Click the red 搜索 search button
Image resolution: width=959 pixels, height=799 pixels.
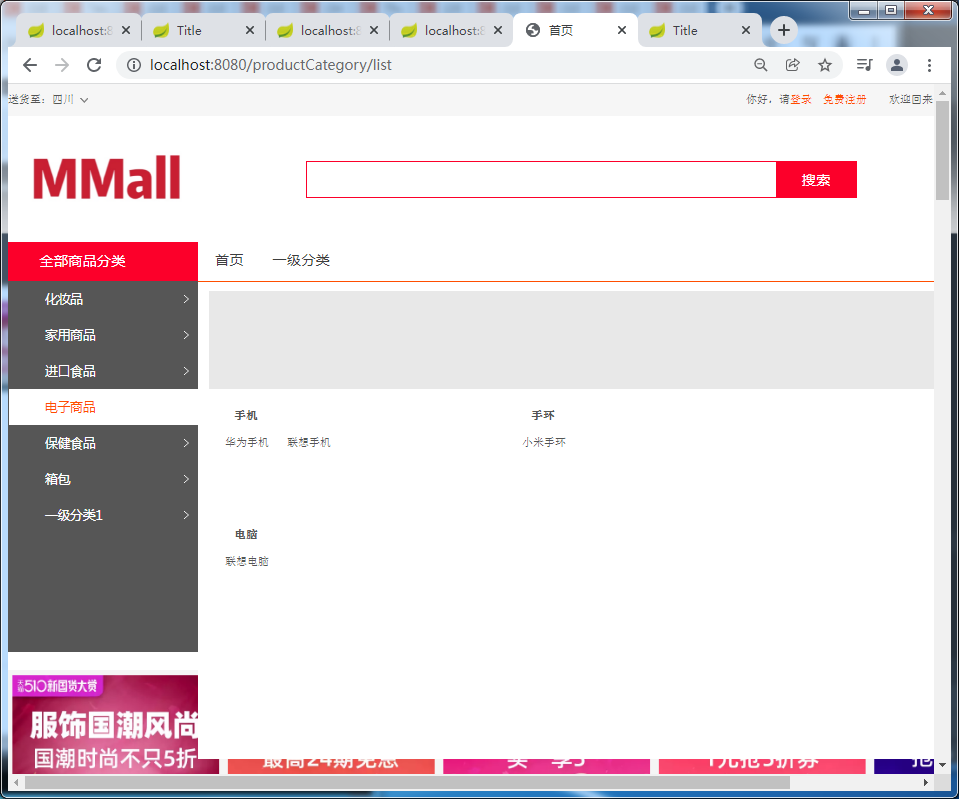(816, 179)
